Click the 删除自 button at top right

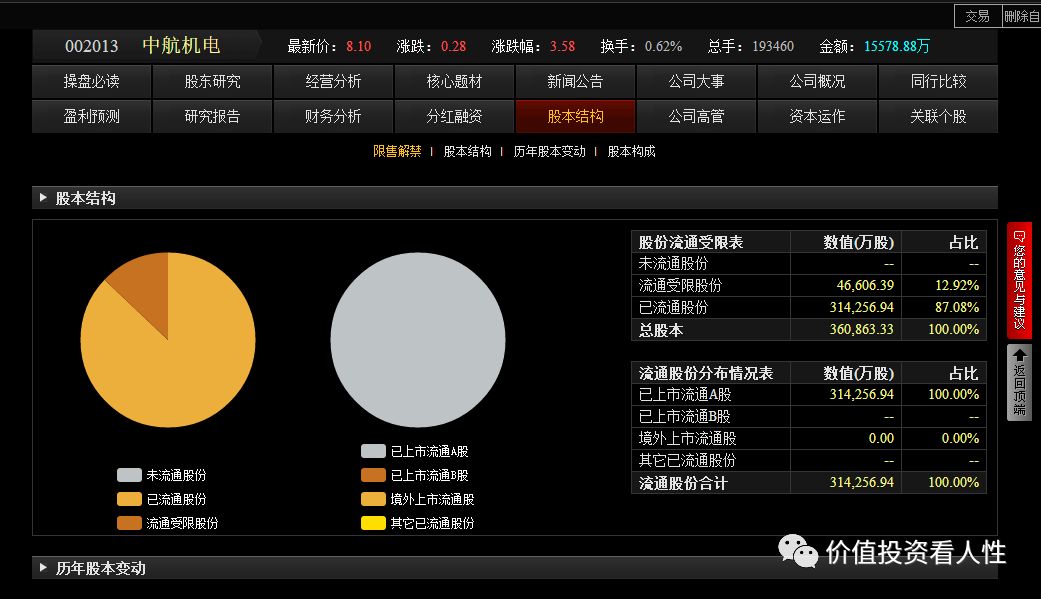[x=1021, y=16]
